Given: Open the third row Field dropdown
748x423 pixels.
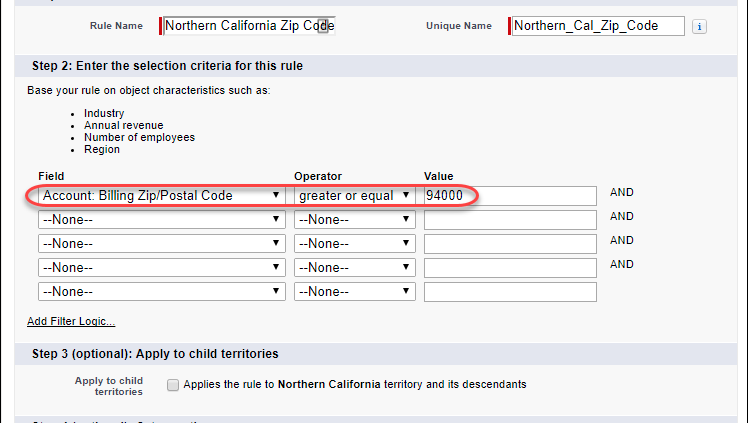Looking at the screenshot, I should [x=161, y=243].
